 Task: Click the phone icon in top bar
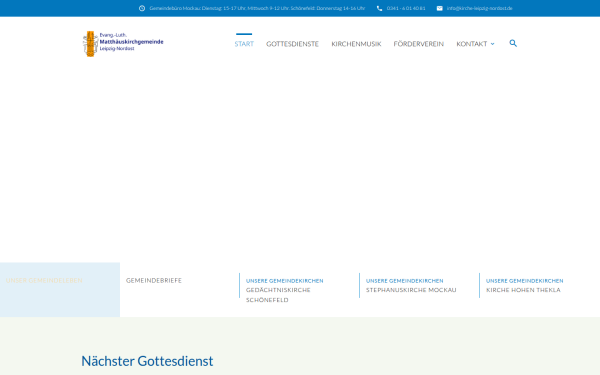pos(379,8)
